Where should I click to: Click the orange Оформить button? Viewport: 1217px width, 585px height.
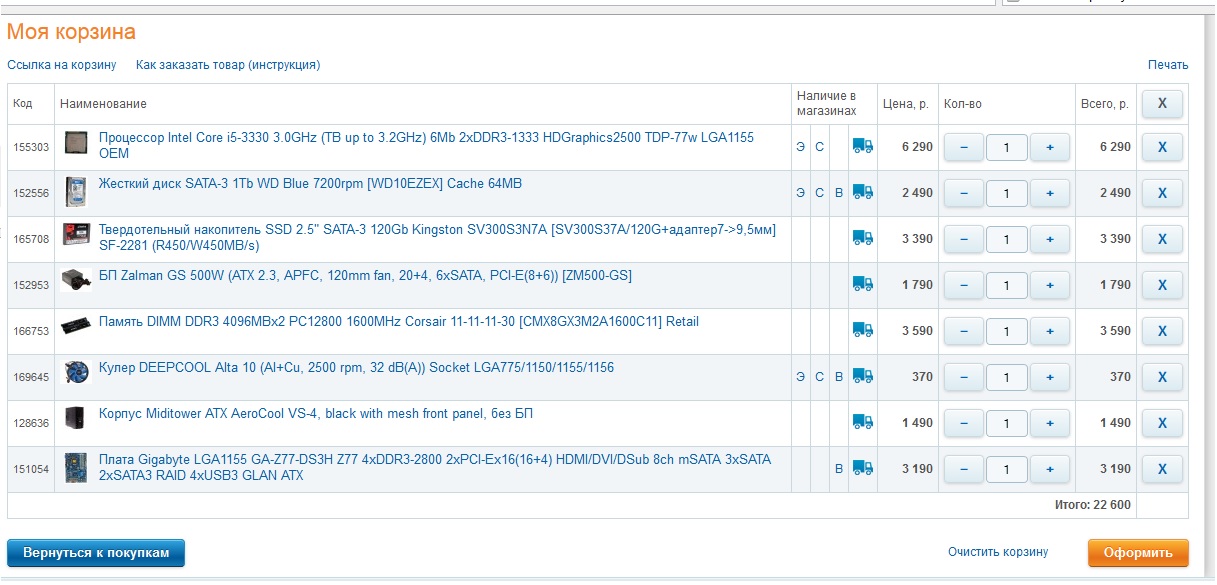(x=1138, y=553)
